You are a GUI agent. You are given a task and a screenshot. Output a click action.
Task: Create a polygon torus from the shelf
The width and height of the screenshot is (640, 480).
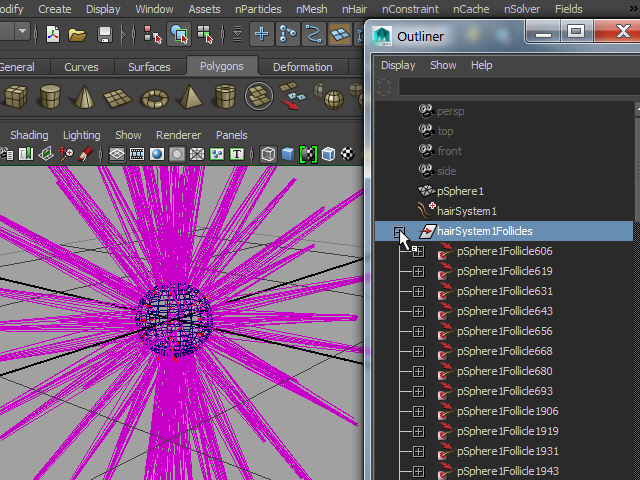pyautogui.click(x=155, y=98)
